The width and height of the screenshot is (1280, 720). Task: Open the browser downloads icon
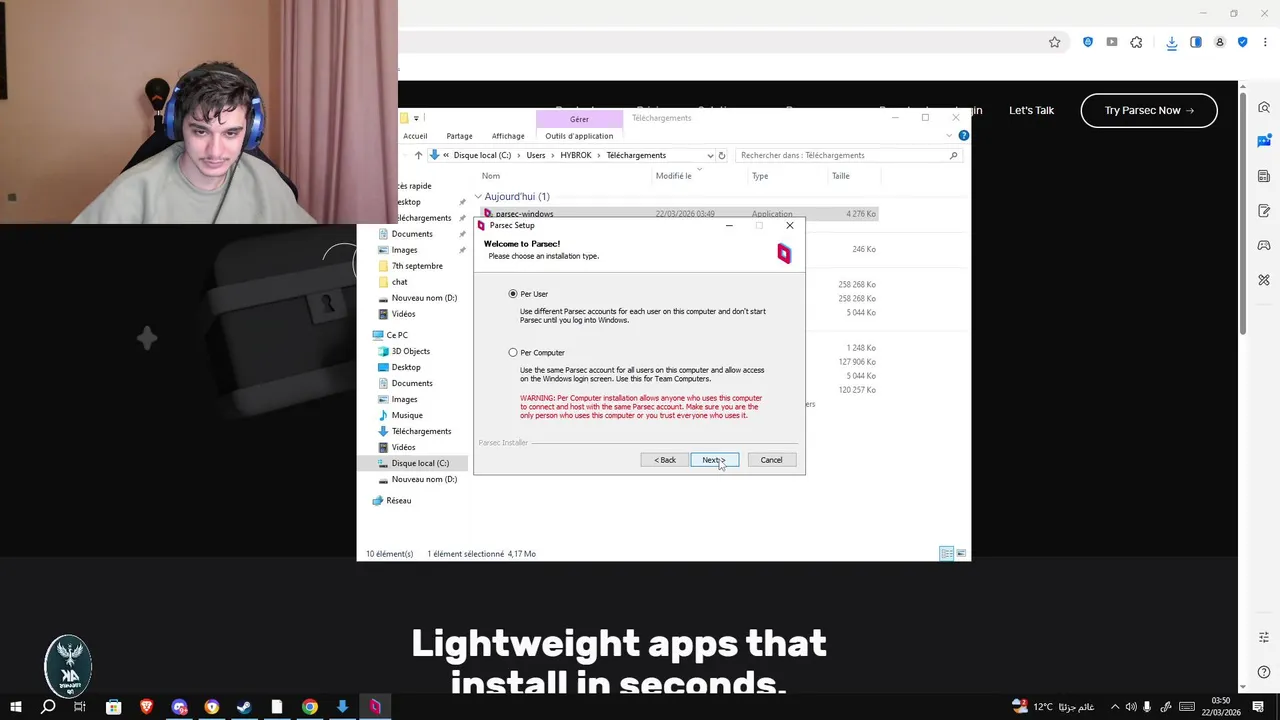click(x=1171, y=42)
